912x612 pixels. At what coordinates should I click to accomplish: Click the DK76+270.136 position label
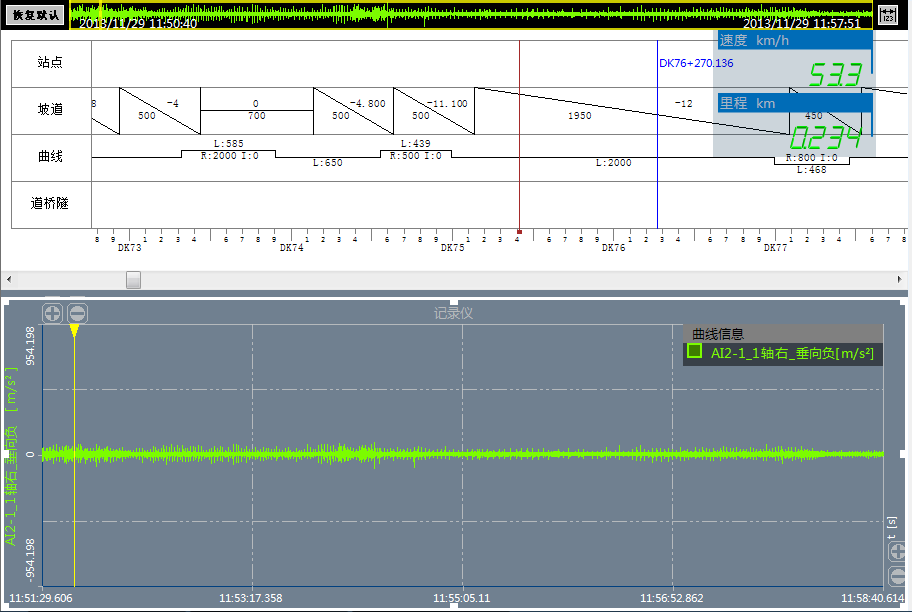[696, 63]
